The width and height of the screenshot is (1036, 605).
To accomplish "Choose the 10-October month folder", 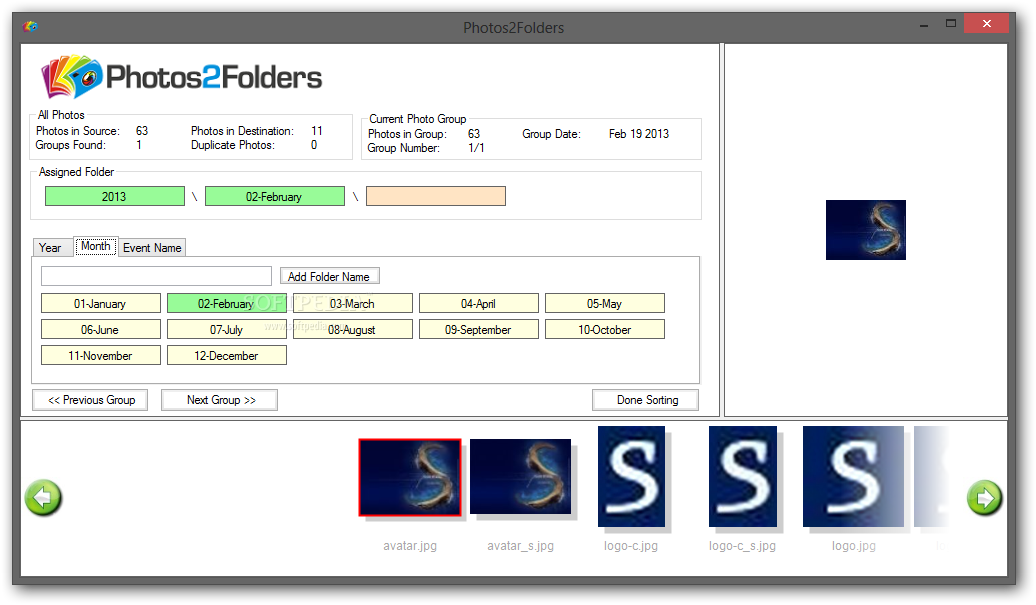I will tap(605, 329).
